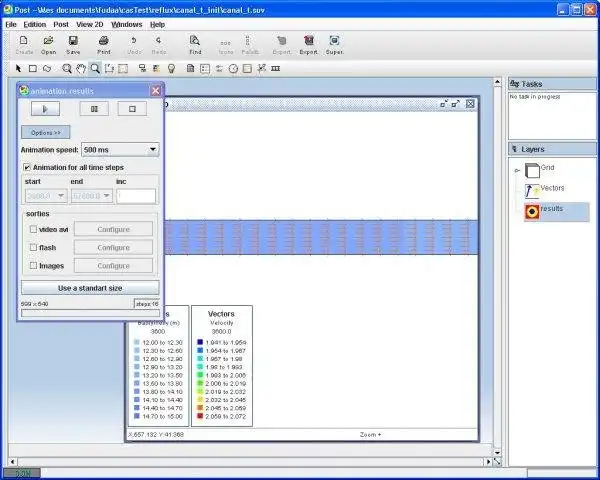Click Configure button for video avi
The width and height of the screenshot is (600, 480).
[113, 229]
